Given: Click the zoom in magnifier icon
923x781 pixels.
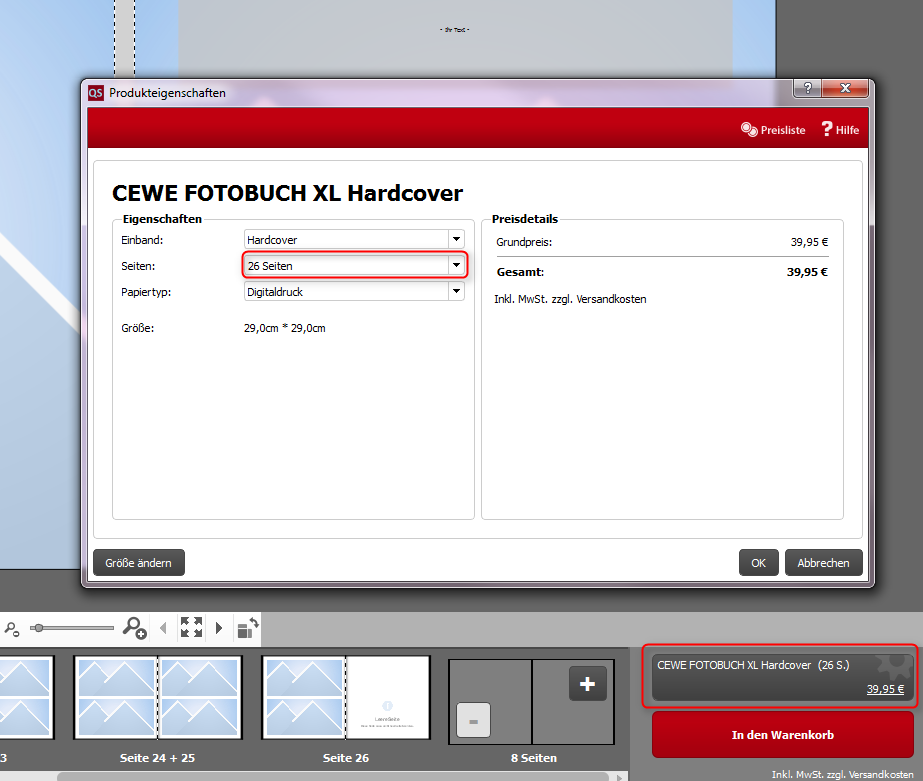Looking at the screenshot, I should pos(134,628).
